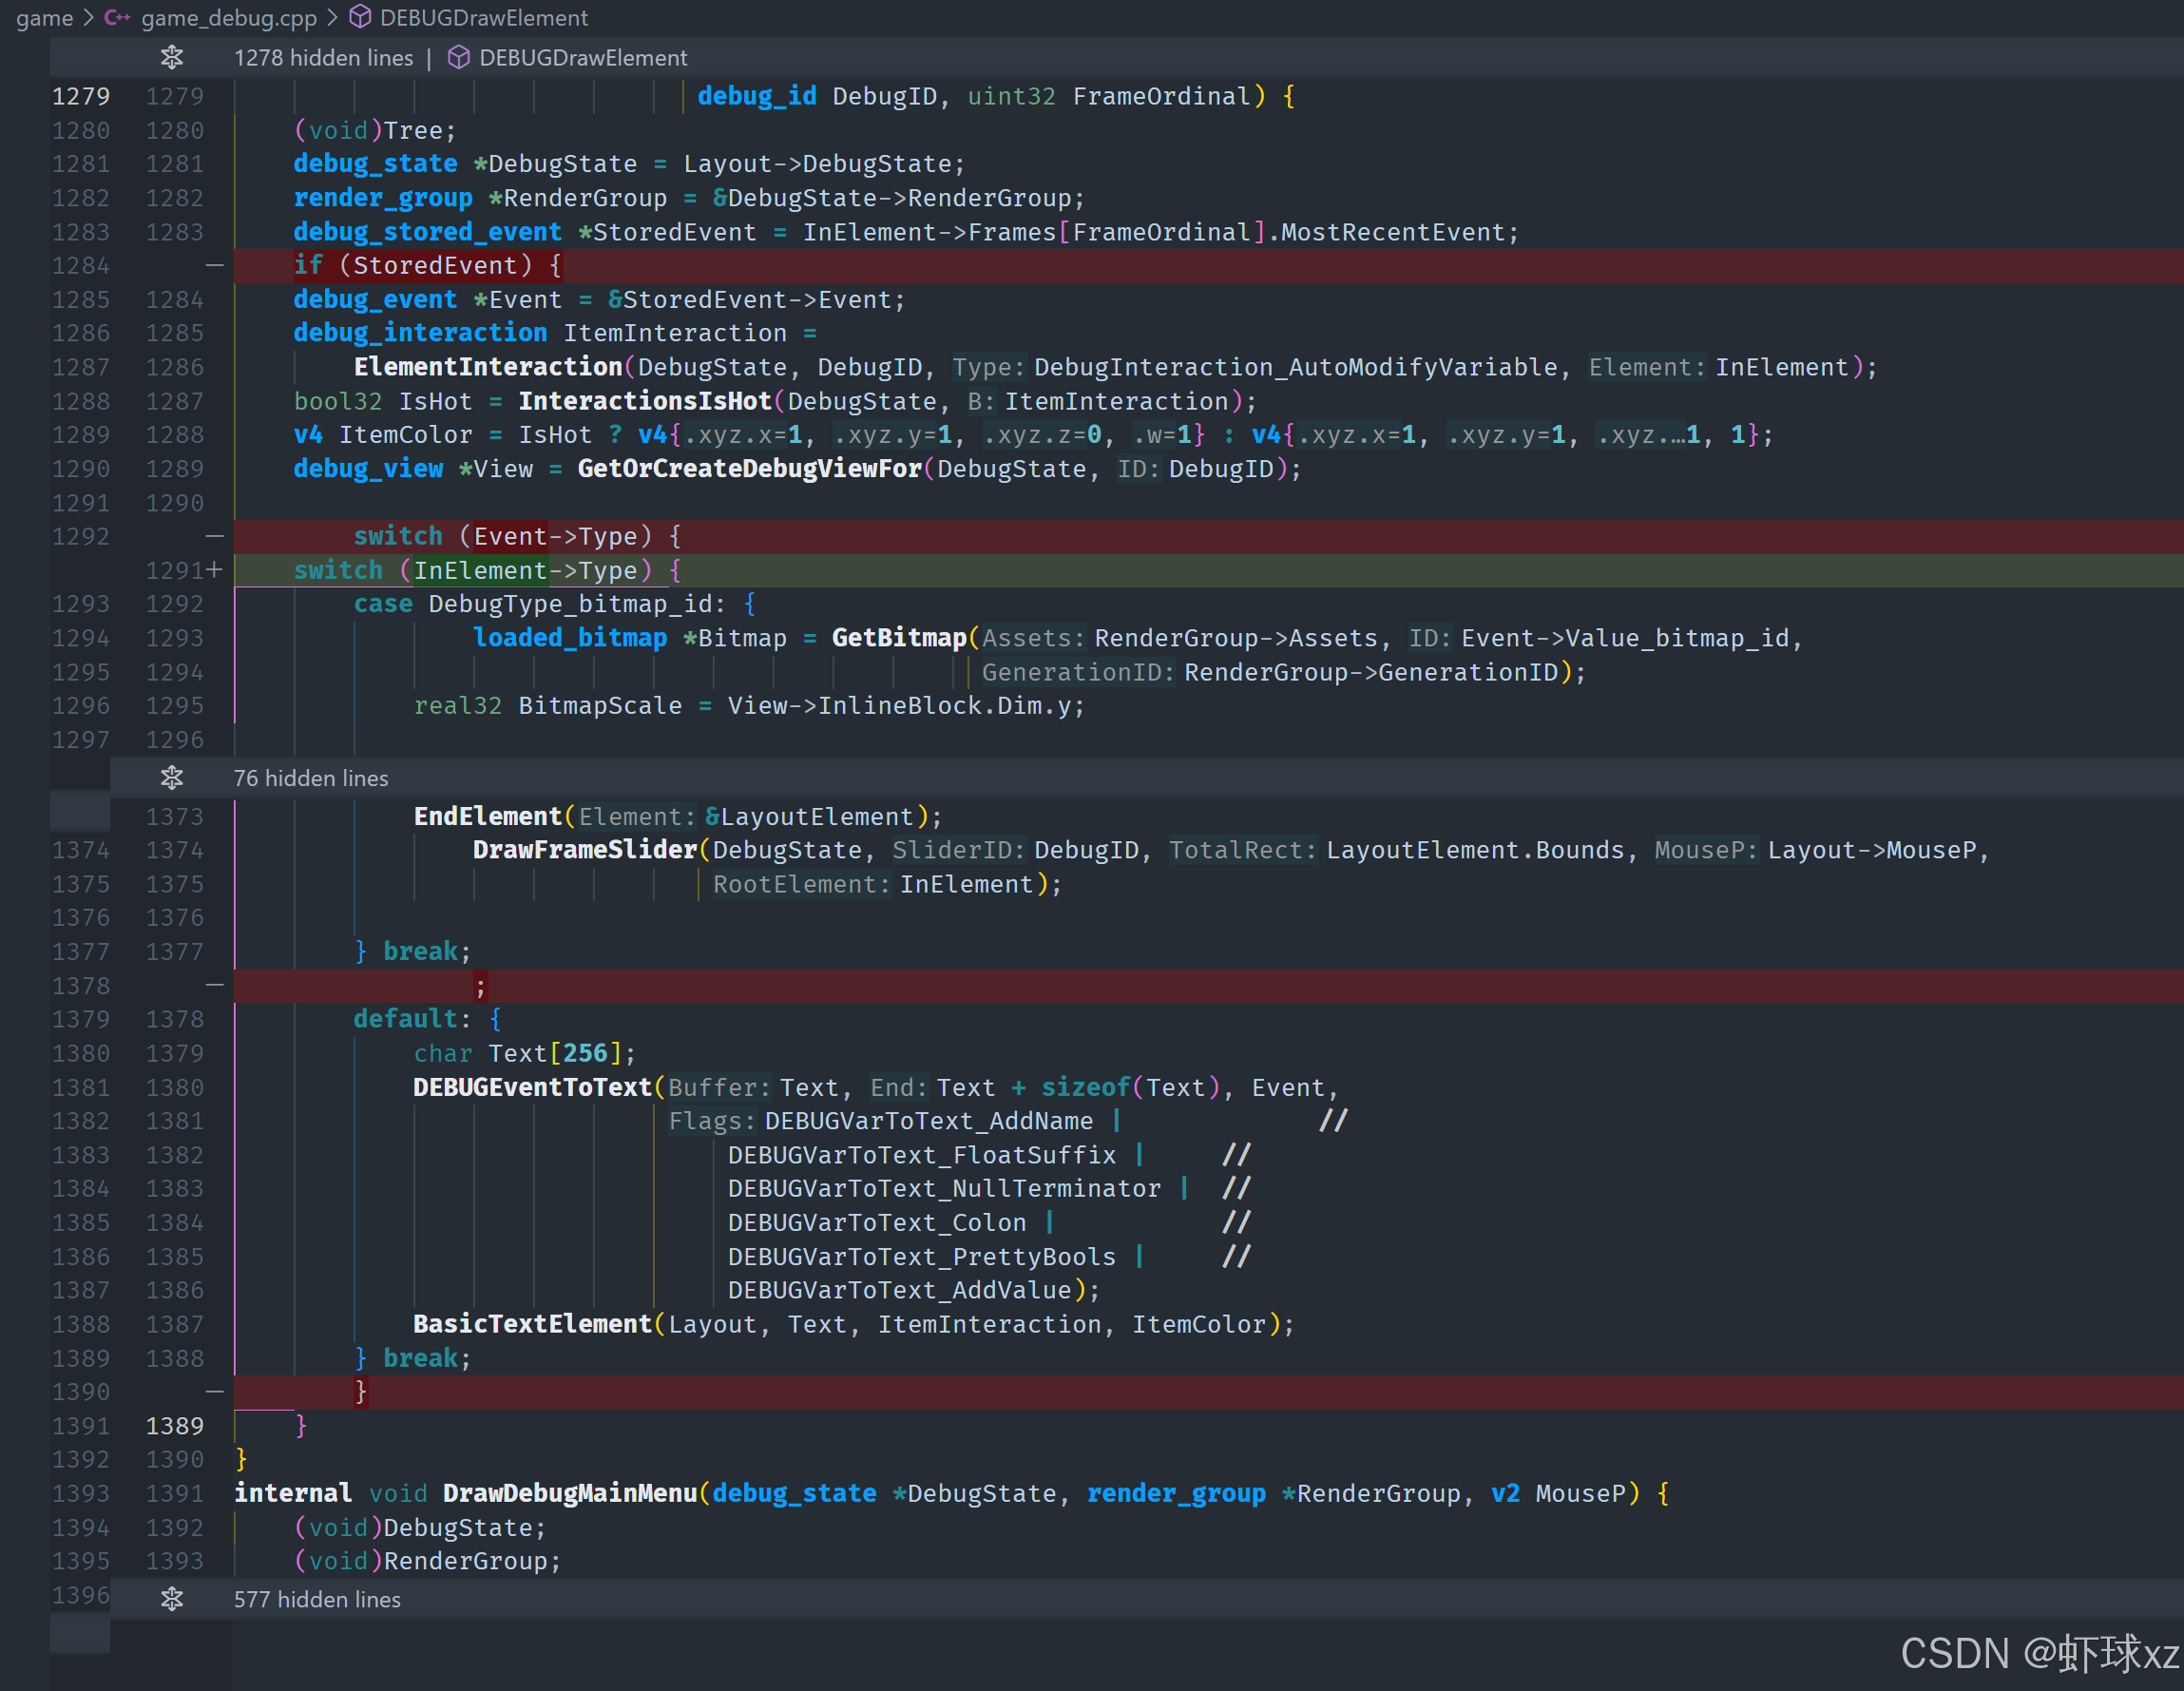Click the GetOrCreateDebugViewFor function call
The height and width of the screenshot is (1691, 2184).
coord(749,469)
